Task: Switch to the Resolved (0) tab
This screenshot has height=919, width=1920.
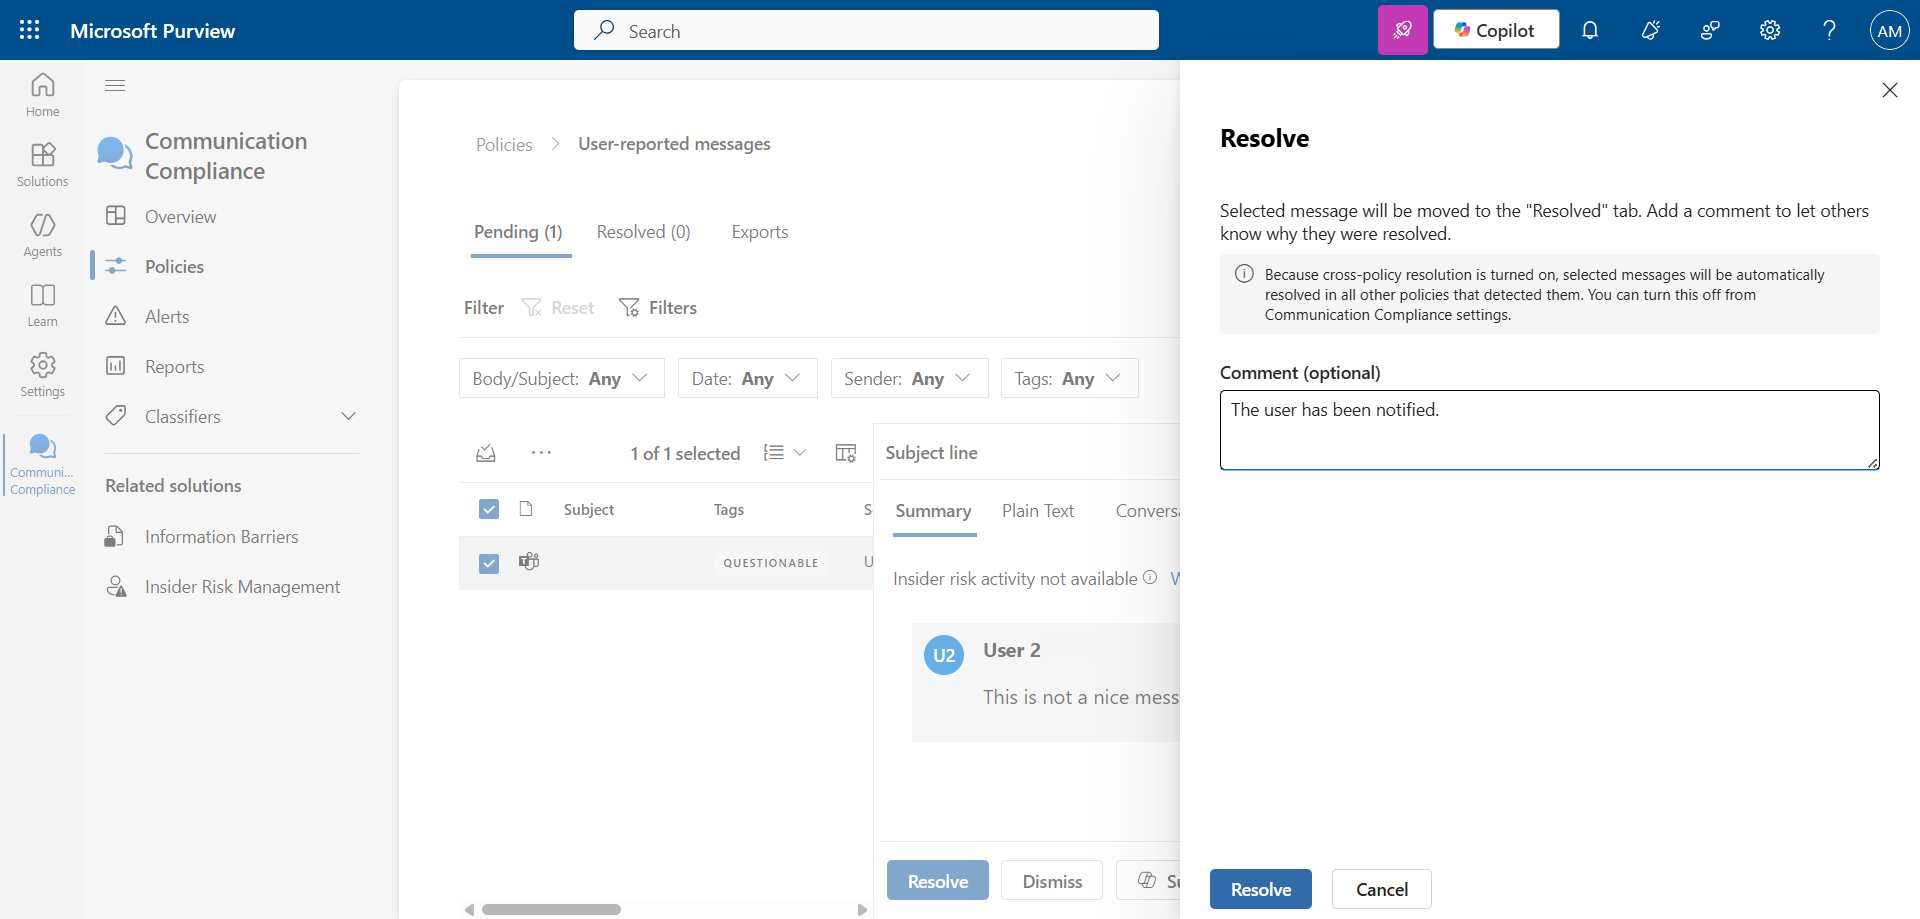Action: point(643,232)
